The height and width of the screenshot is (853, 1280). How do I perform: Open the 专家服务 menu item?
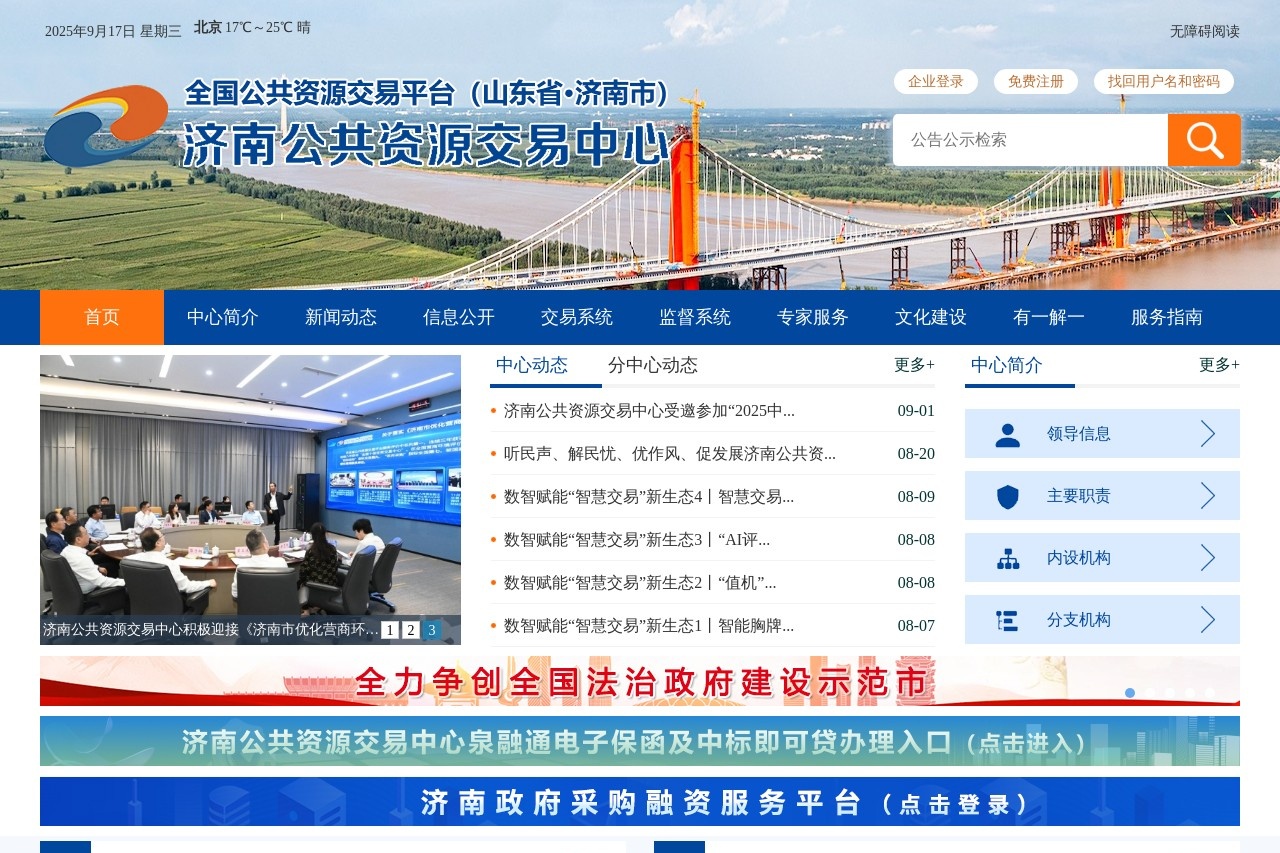point(813,317)
